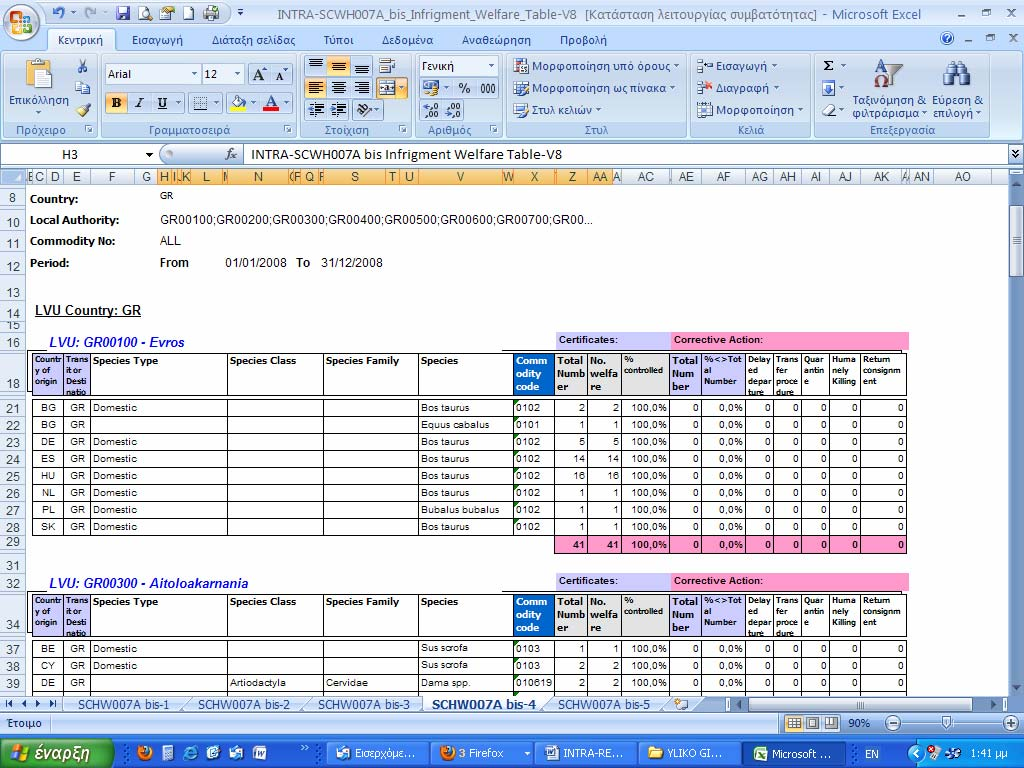This screenshot has width=1024, height=768.
Task: Click the Increase Indent icon
Action: (338, 109)
